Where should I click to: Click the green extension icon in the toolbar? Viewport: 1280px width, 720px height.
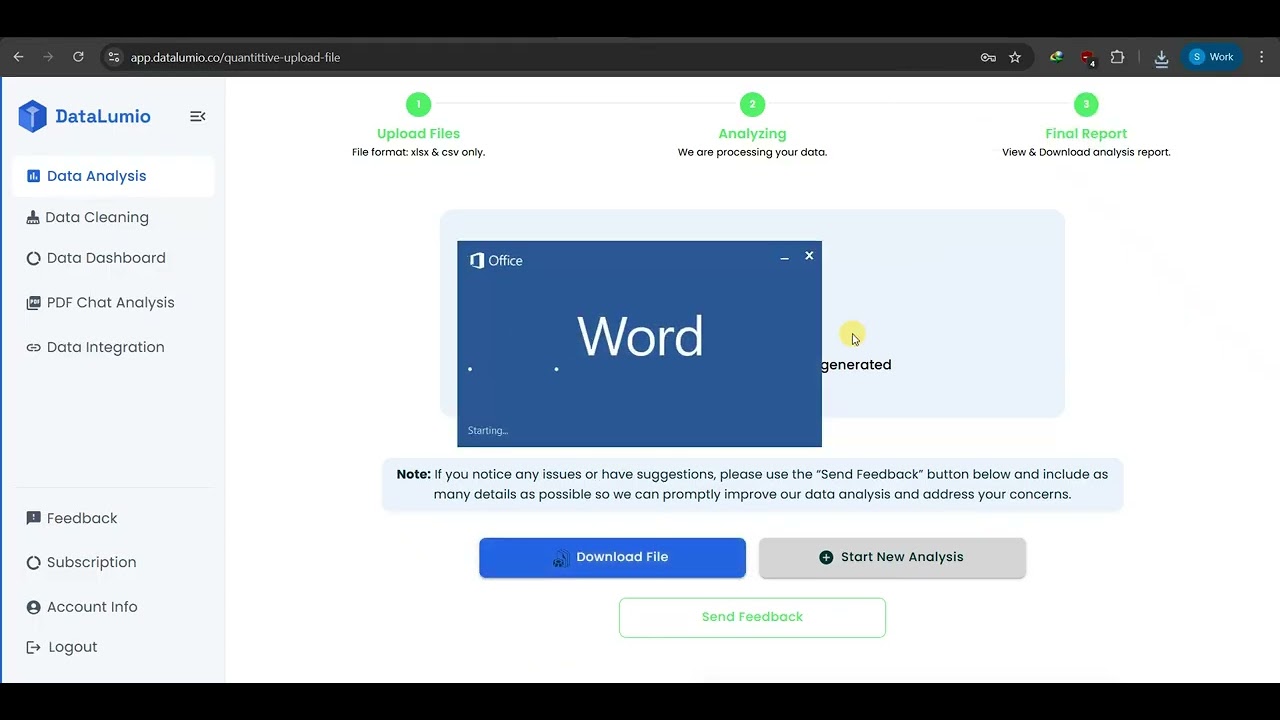[x=1056, y=57]
